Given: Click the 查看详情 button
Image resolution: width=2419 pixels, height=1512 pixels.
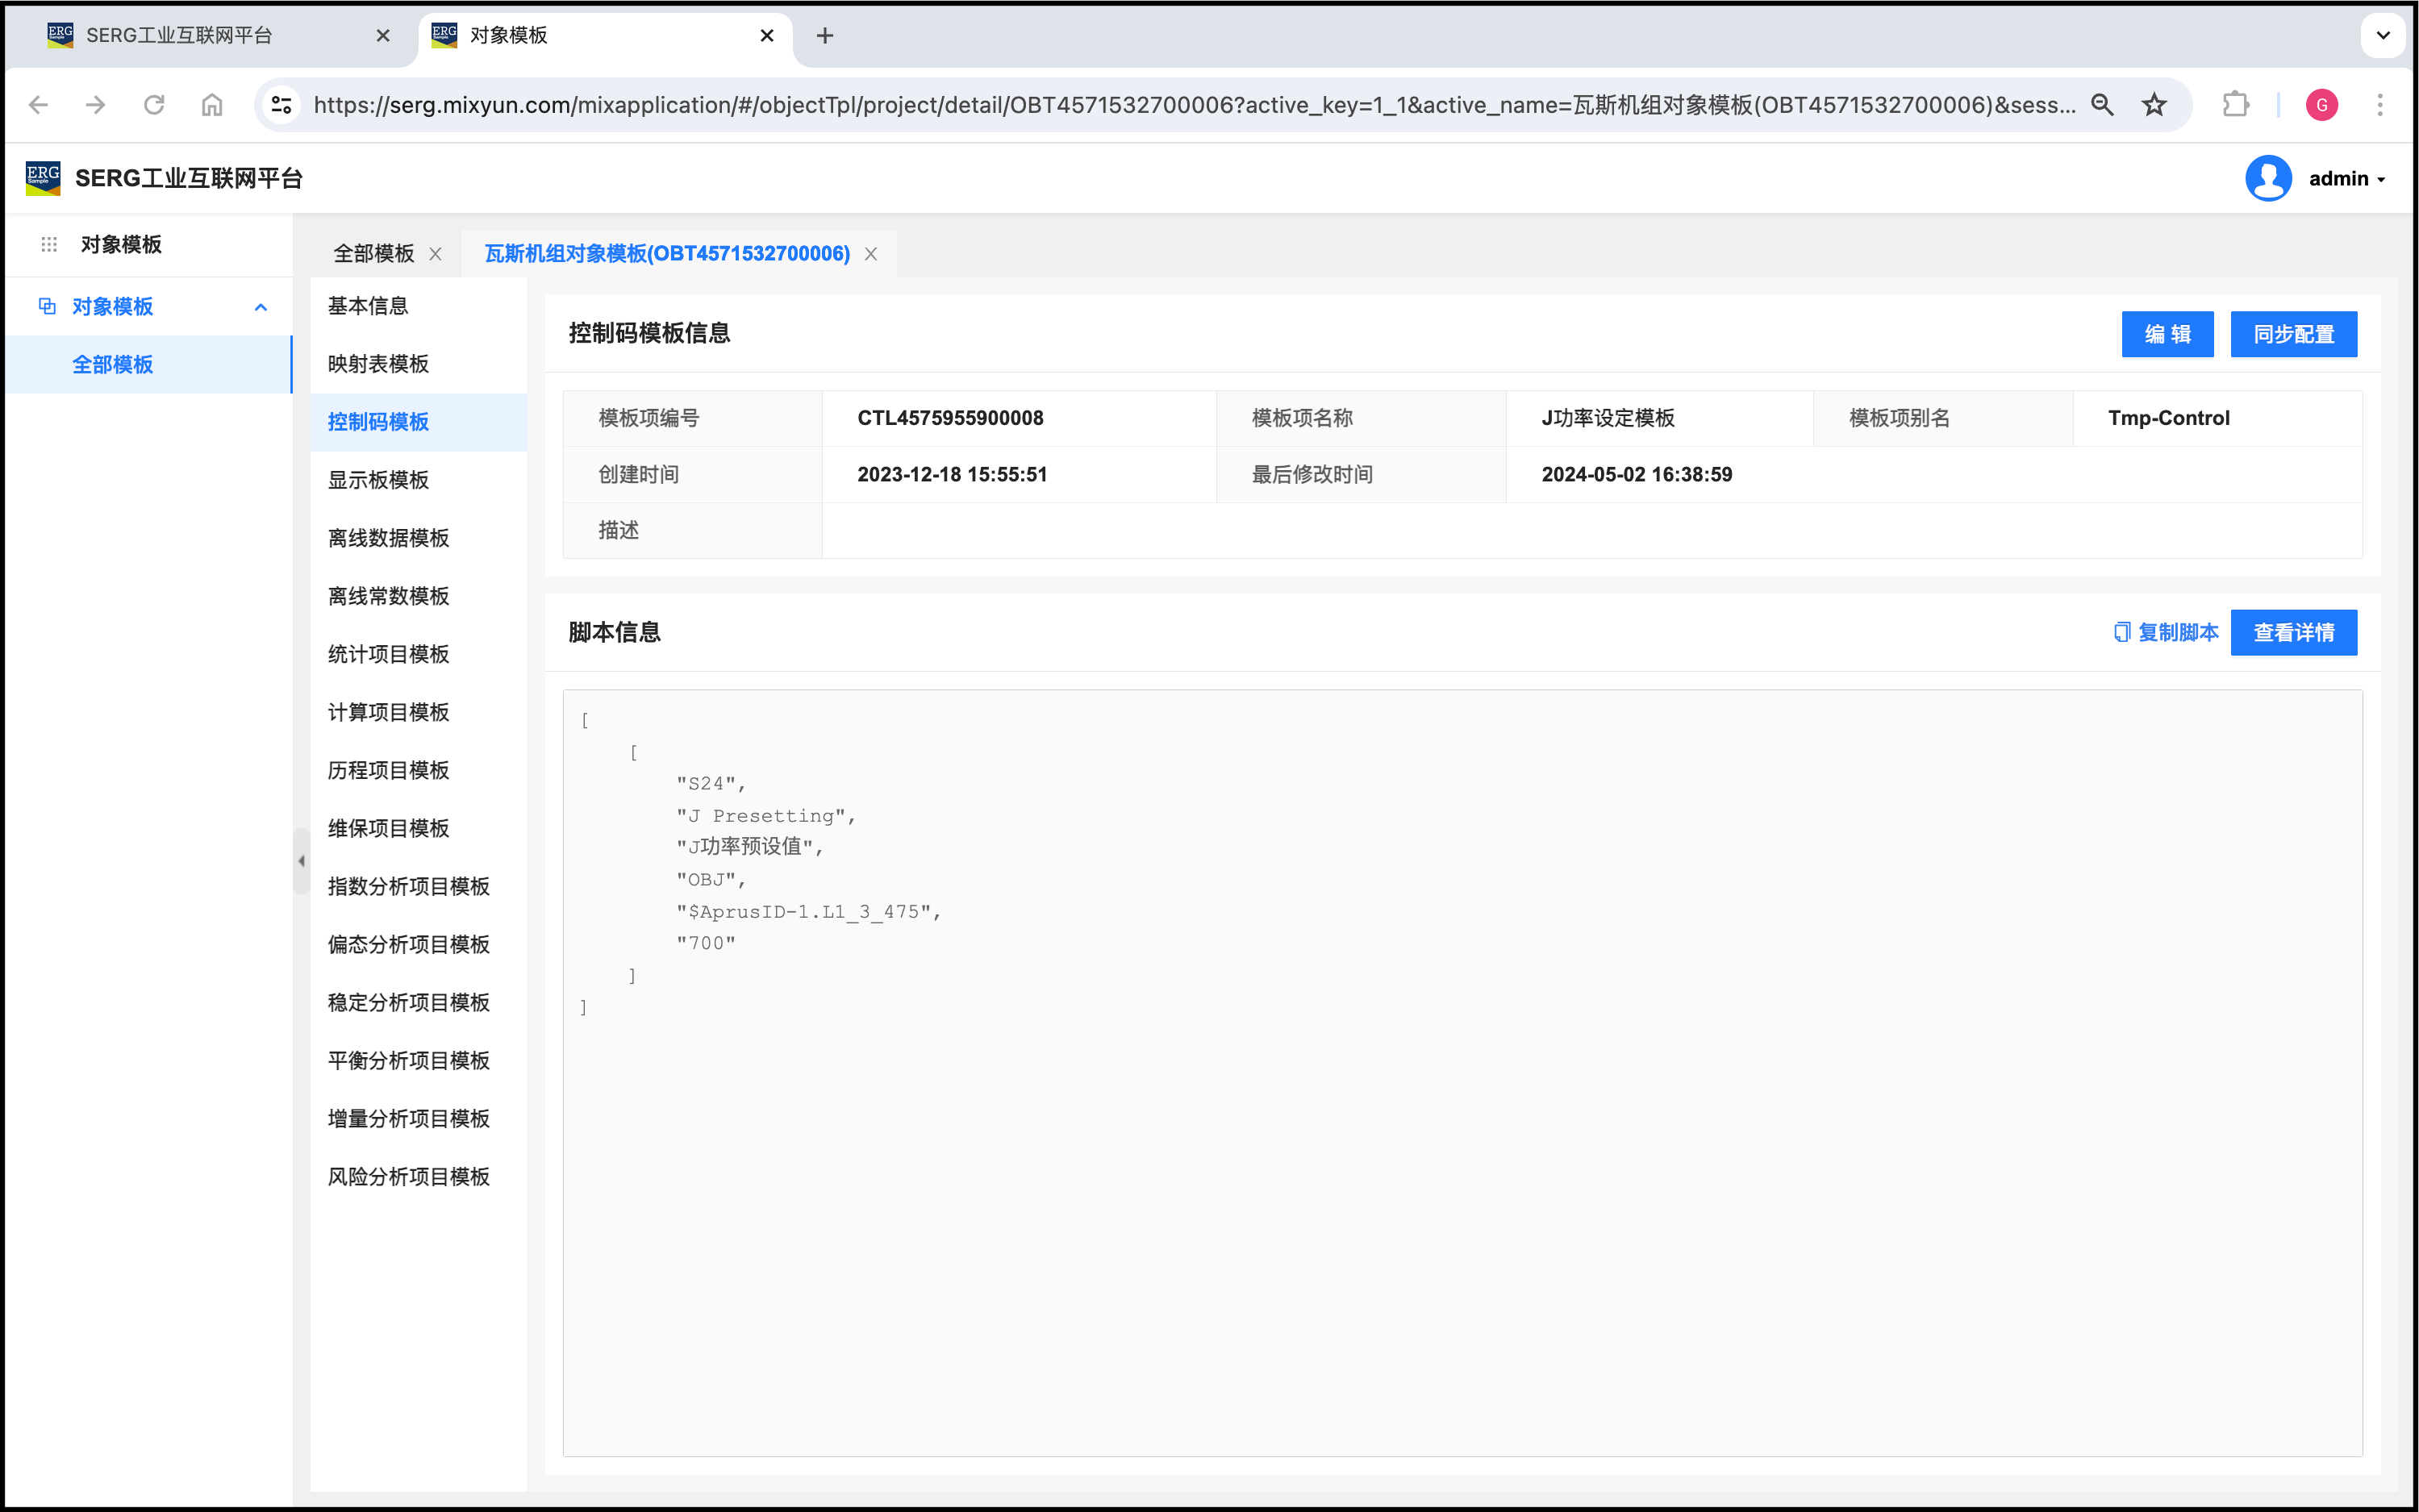Looking at the screenshot, I should click(2293, 633).
